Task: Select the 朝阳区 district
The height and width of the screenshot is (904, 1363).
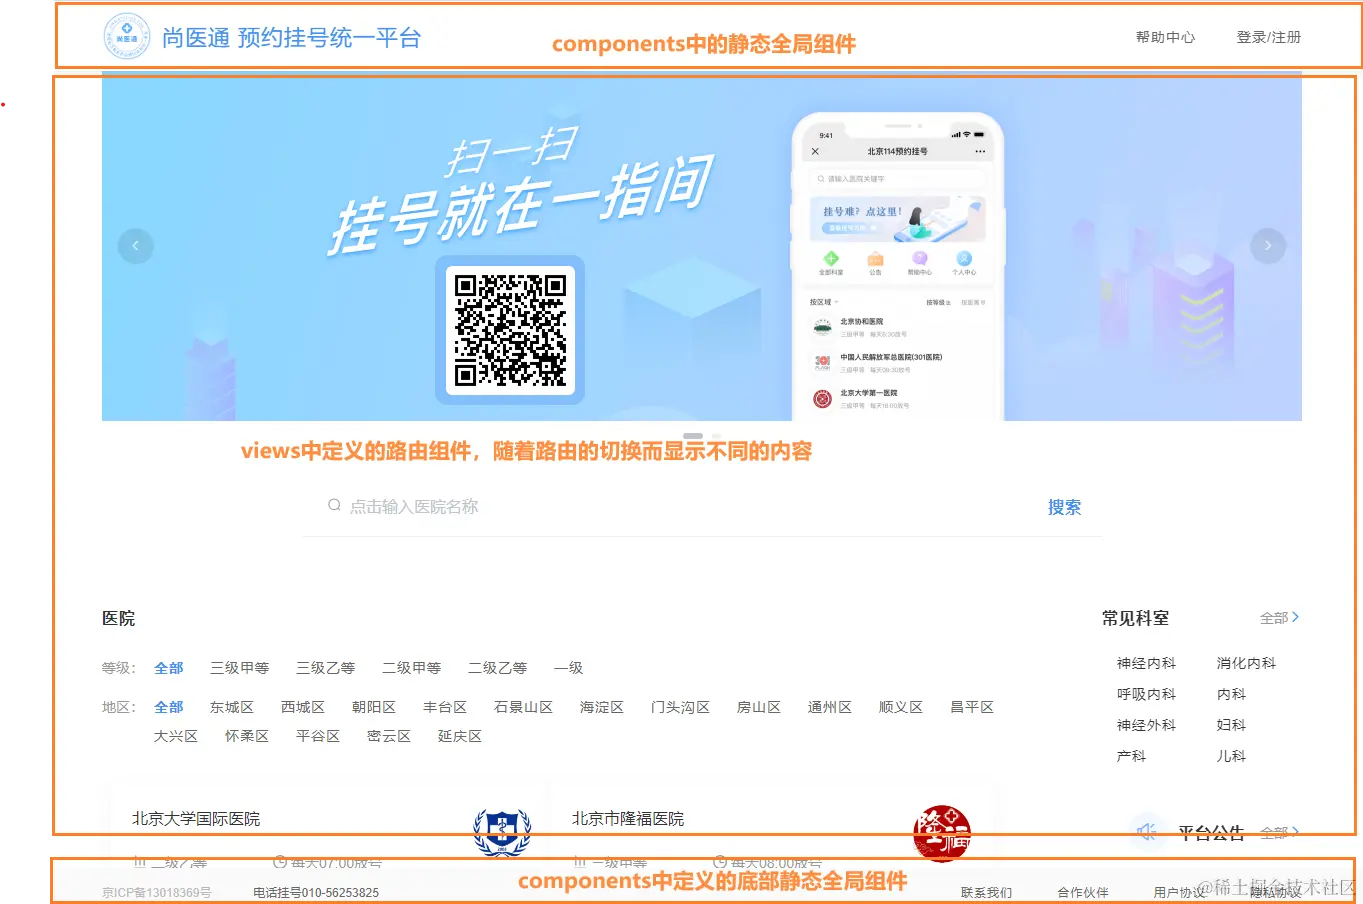Action: 374,707
